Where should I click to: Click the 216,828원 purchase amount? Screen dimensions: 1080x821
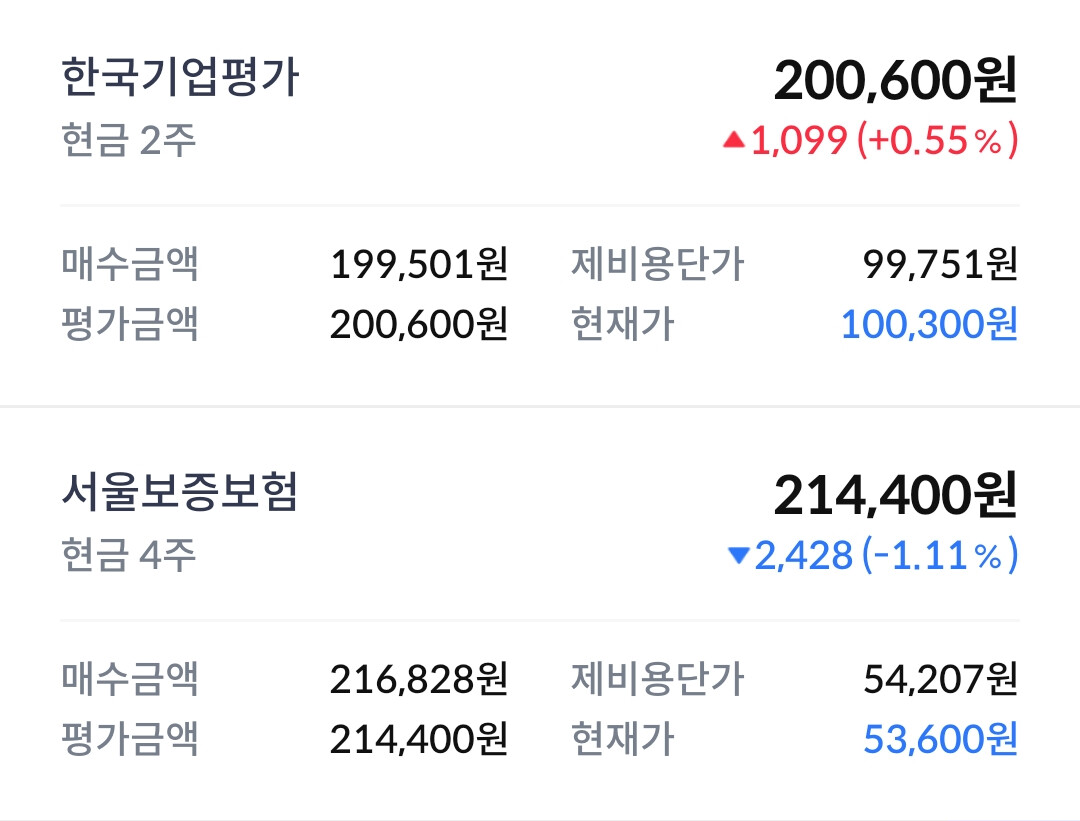[419, 679]
